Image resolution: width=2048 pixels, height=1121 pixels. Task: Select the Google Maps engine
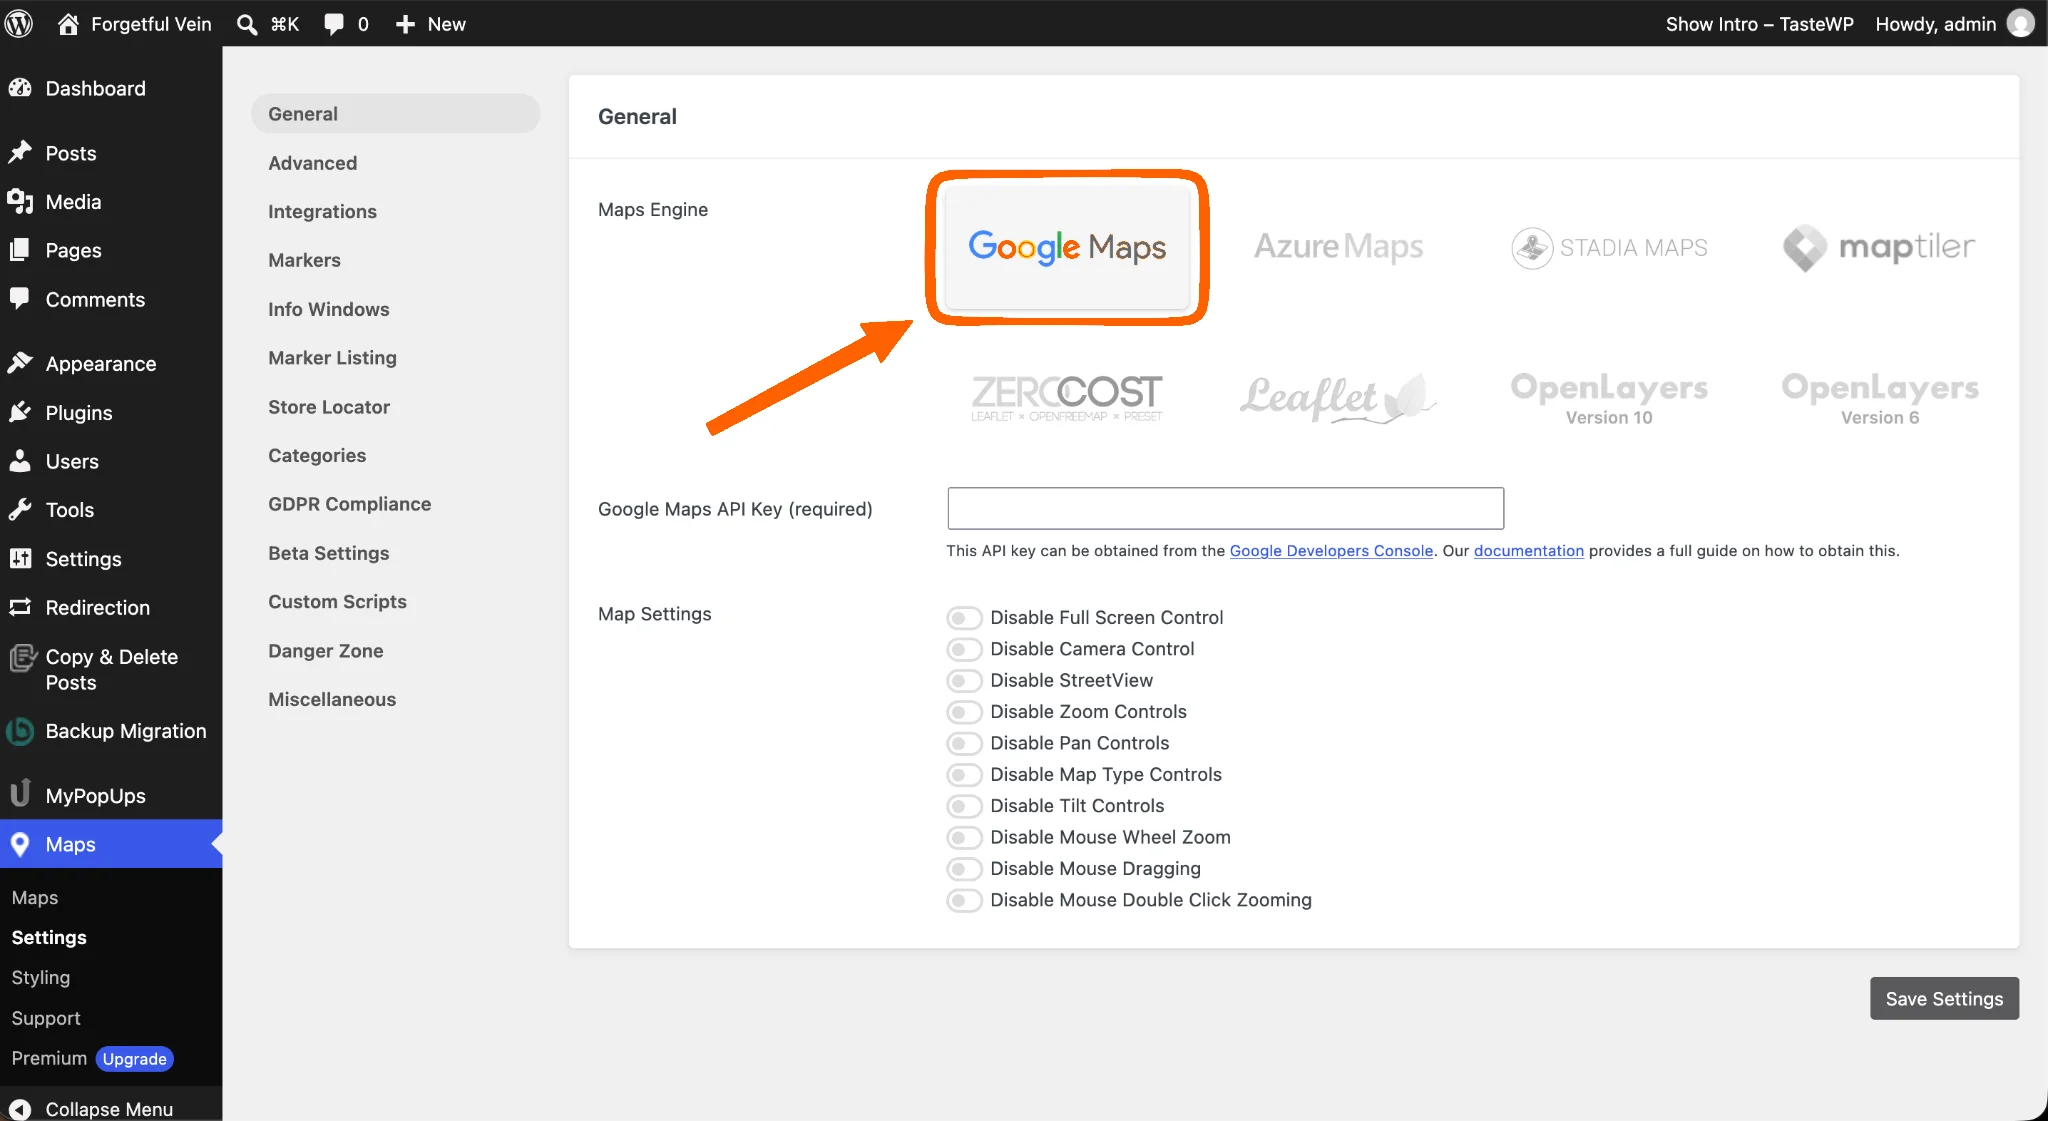pyautogui.click(x=1067, y=247)
